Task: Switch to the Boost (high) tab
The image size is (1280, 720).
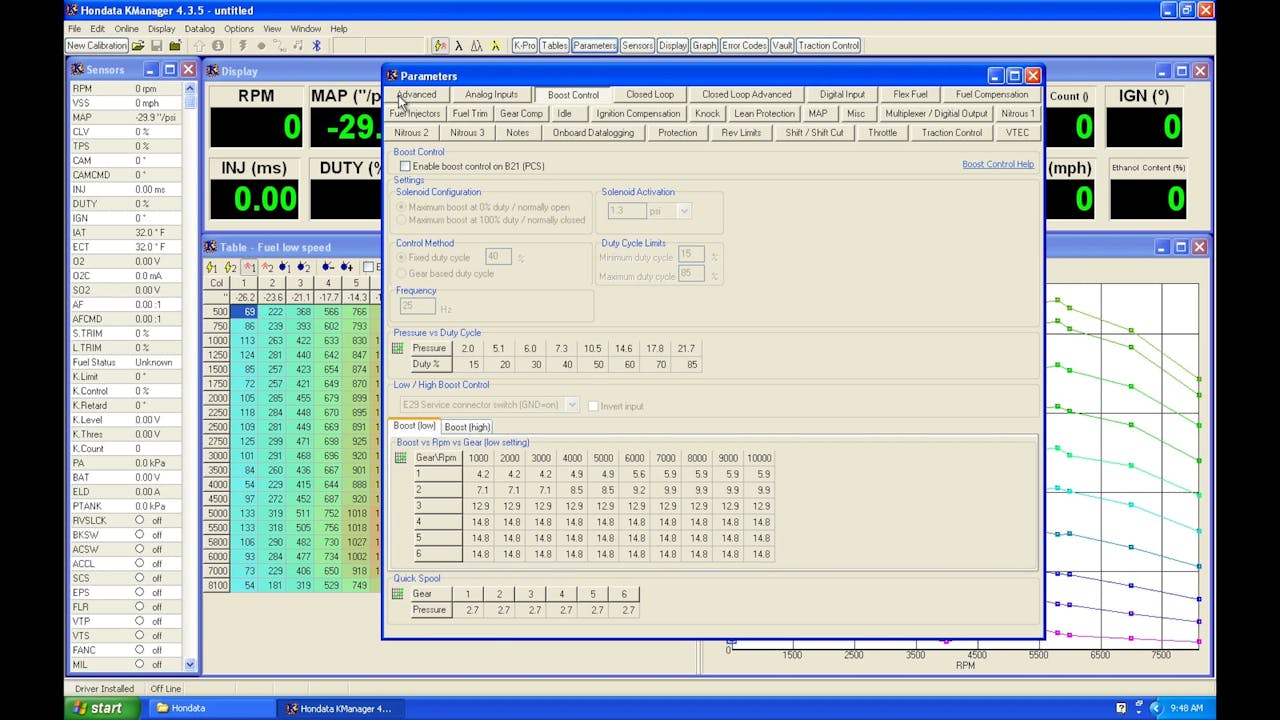Action: point(467,427)
